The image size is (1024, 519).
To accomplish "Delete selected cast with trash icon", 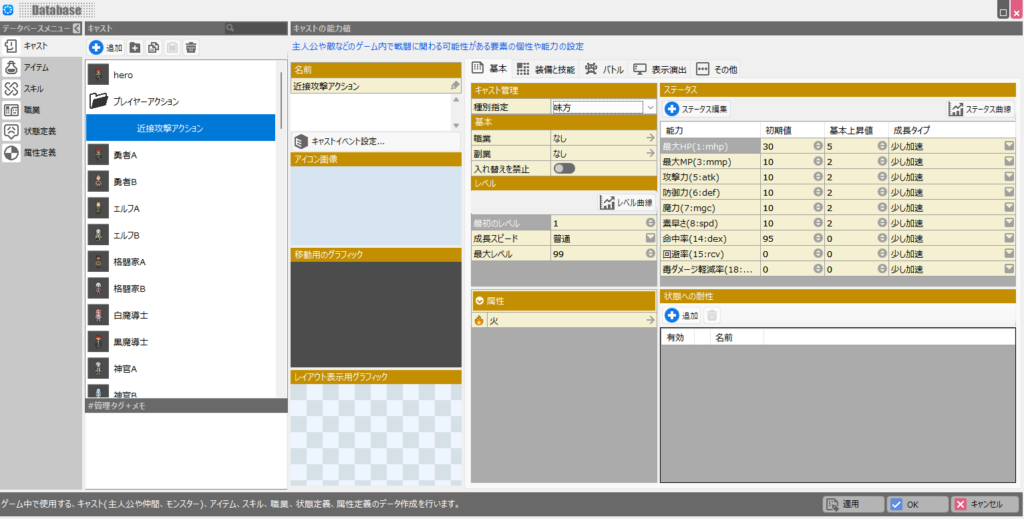I will coord(191,47).
